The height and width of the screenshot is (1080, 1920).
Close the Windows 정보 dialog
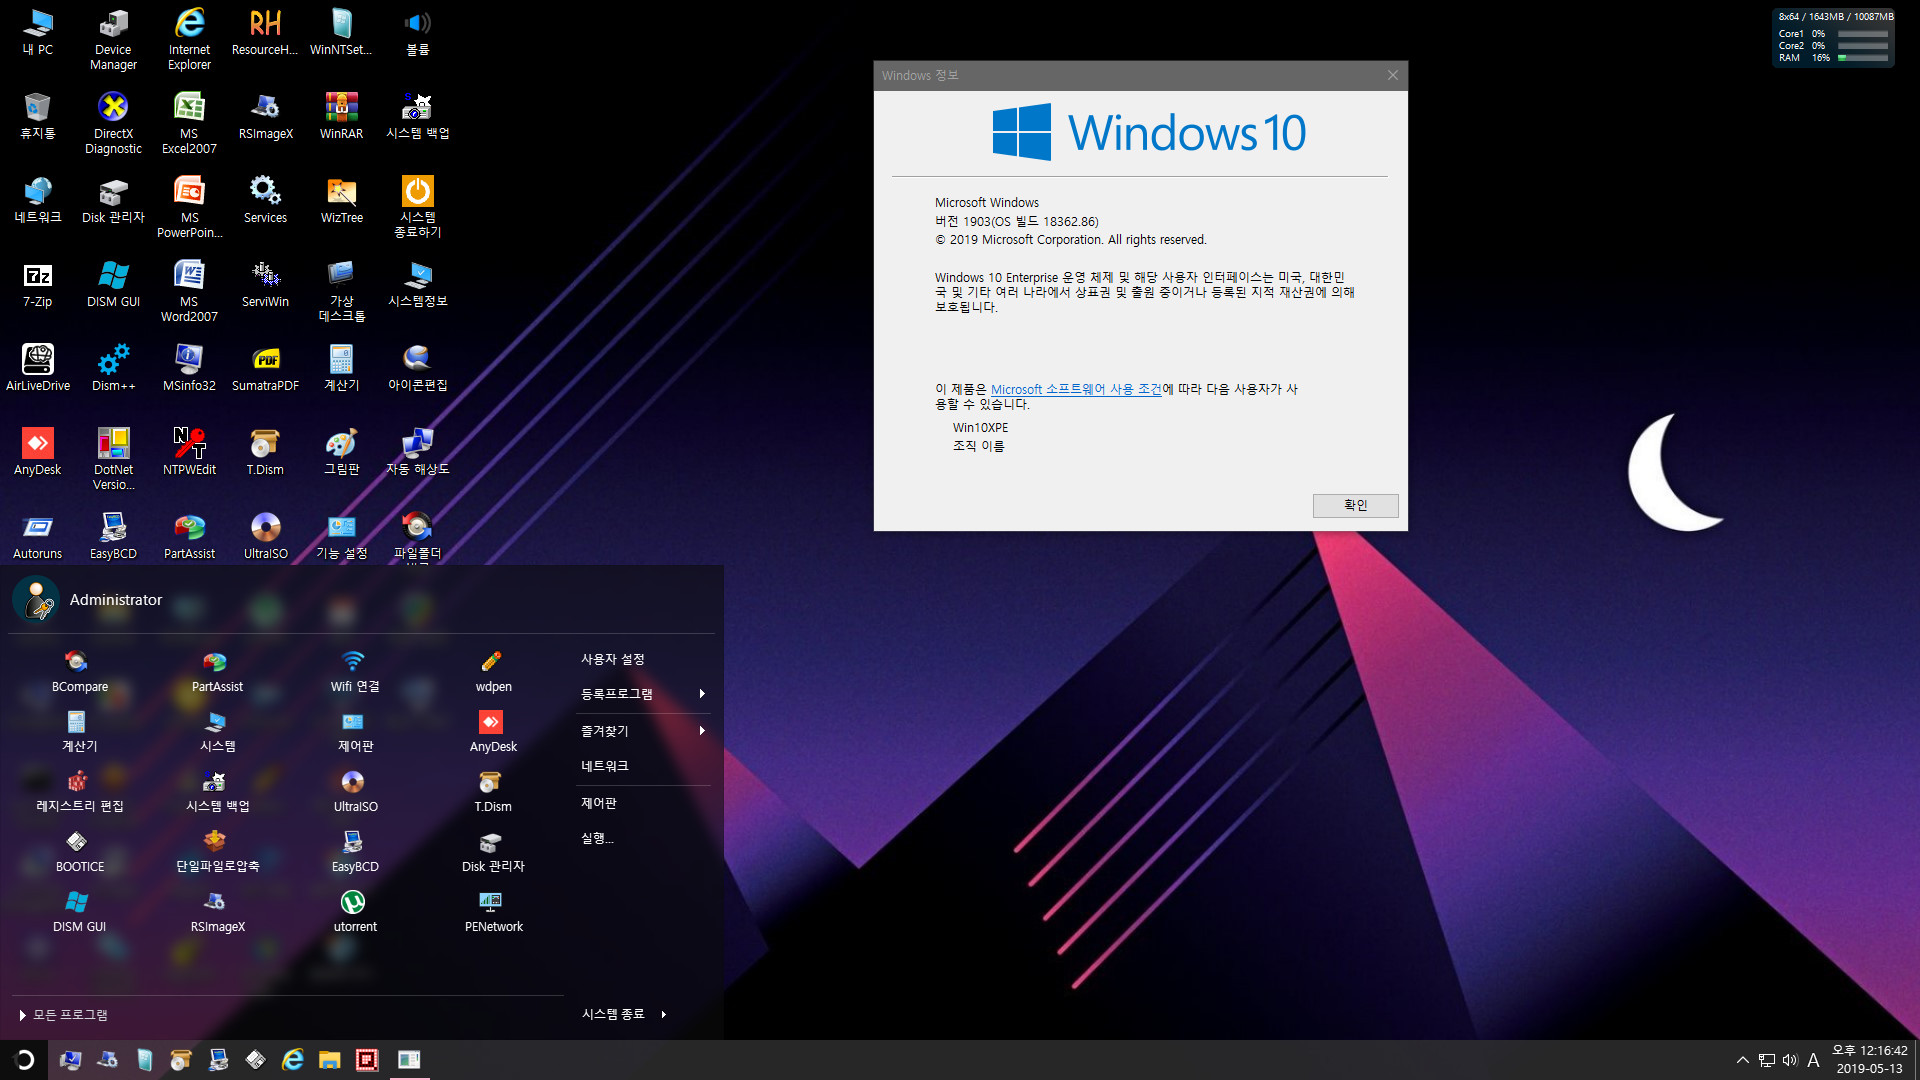click(x=1392, y=75)
